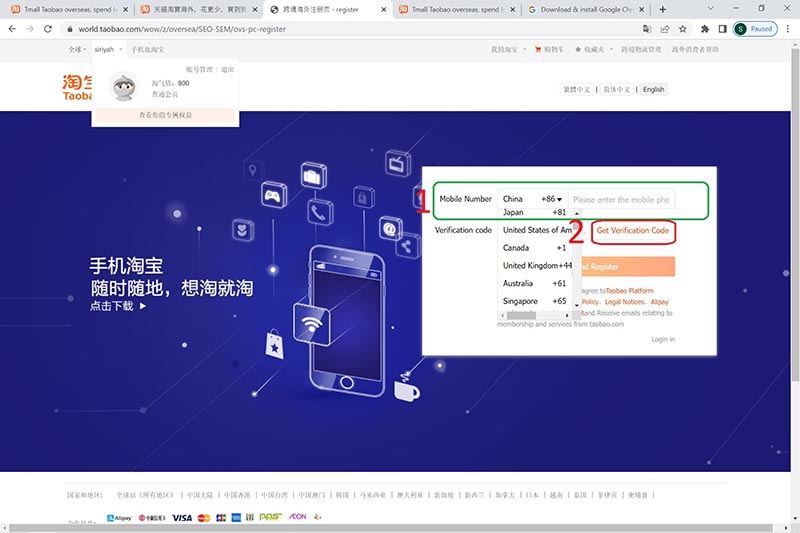Screen dimensions: 800x533
Task: Switch language to 繁體中文
Action: pos(577,89)
